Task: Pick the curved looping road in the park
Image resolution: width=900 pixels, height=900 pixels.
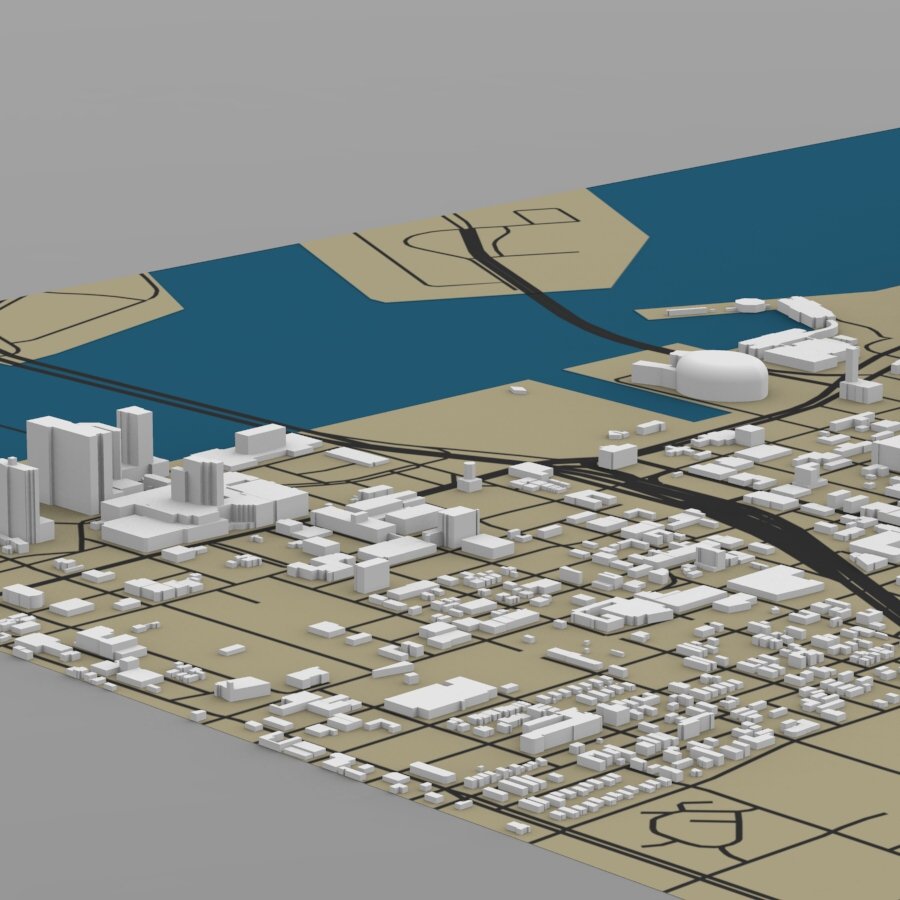Action: coord(696,831)
